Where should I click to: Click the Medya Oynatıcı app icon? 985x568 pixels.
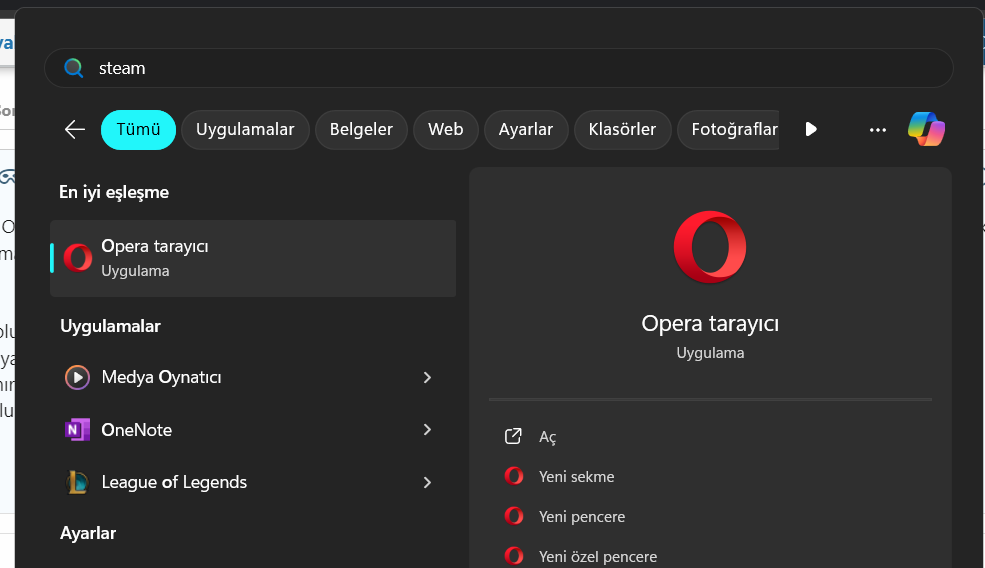[x=77, y=377]
